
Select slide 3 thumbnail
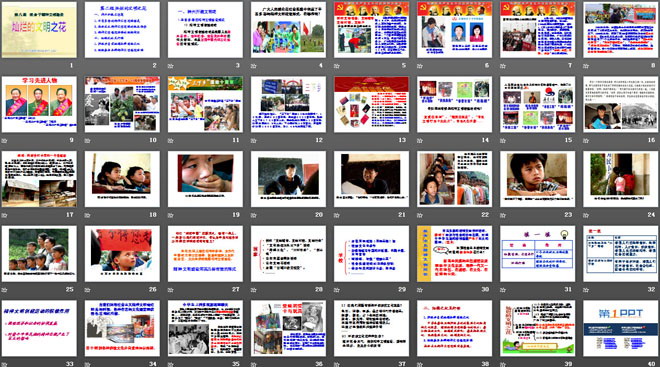click(x=205, y=29)
